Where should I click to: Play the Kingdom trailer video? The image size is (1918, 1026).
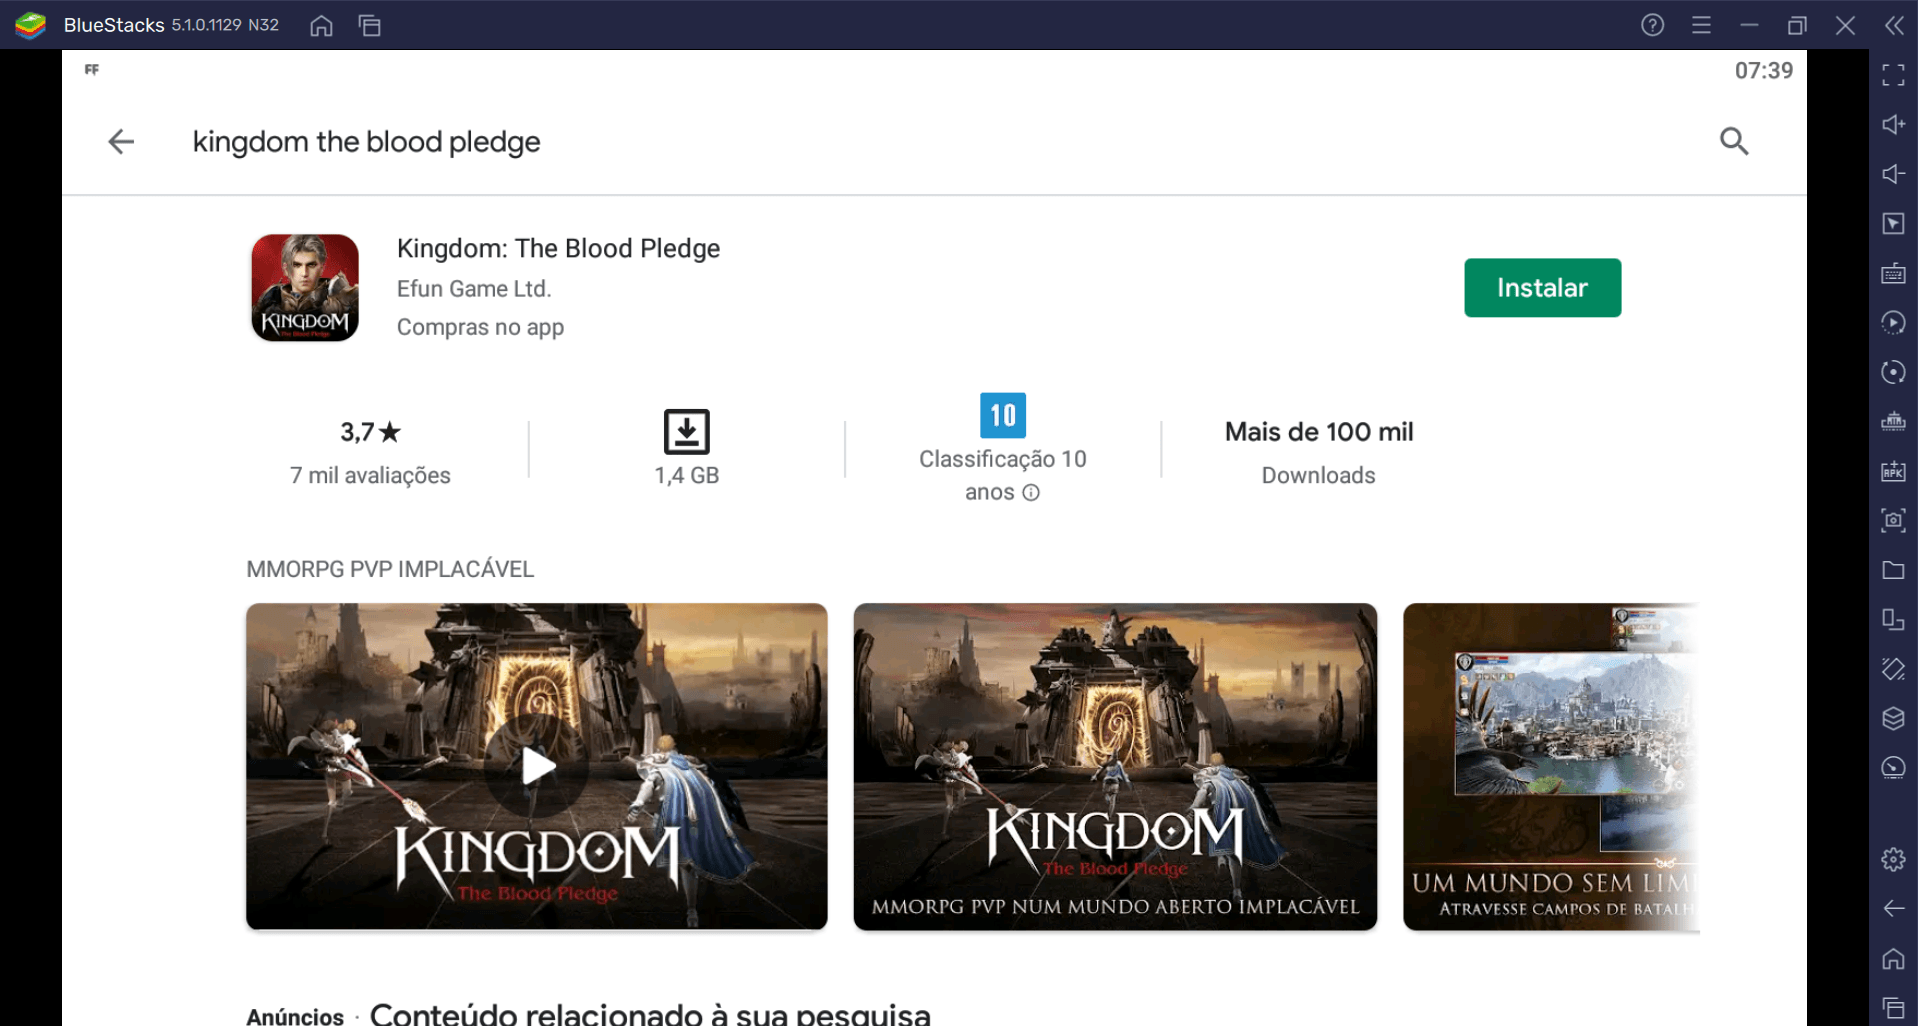[537, 766]
